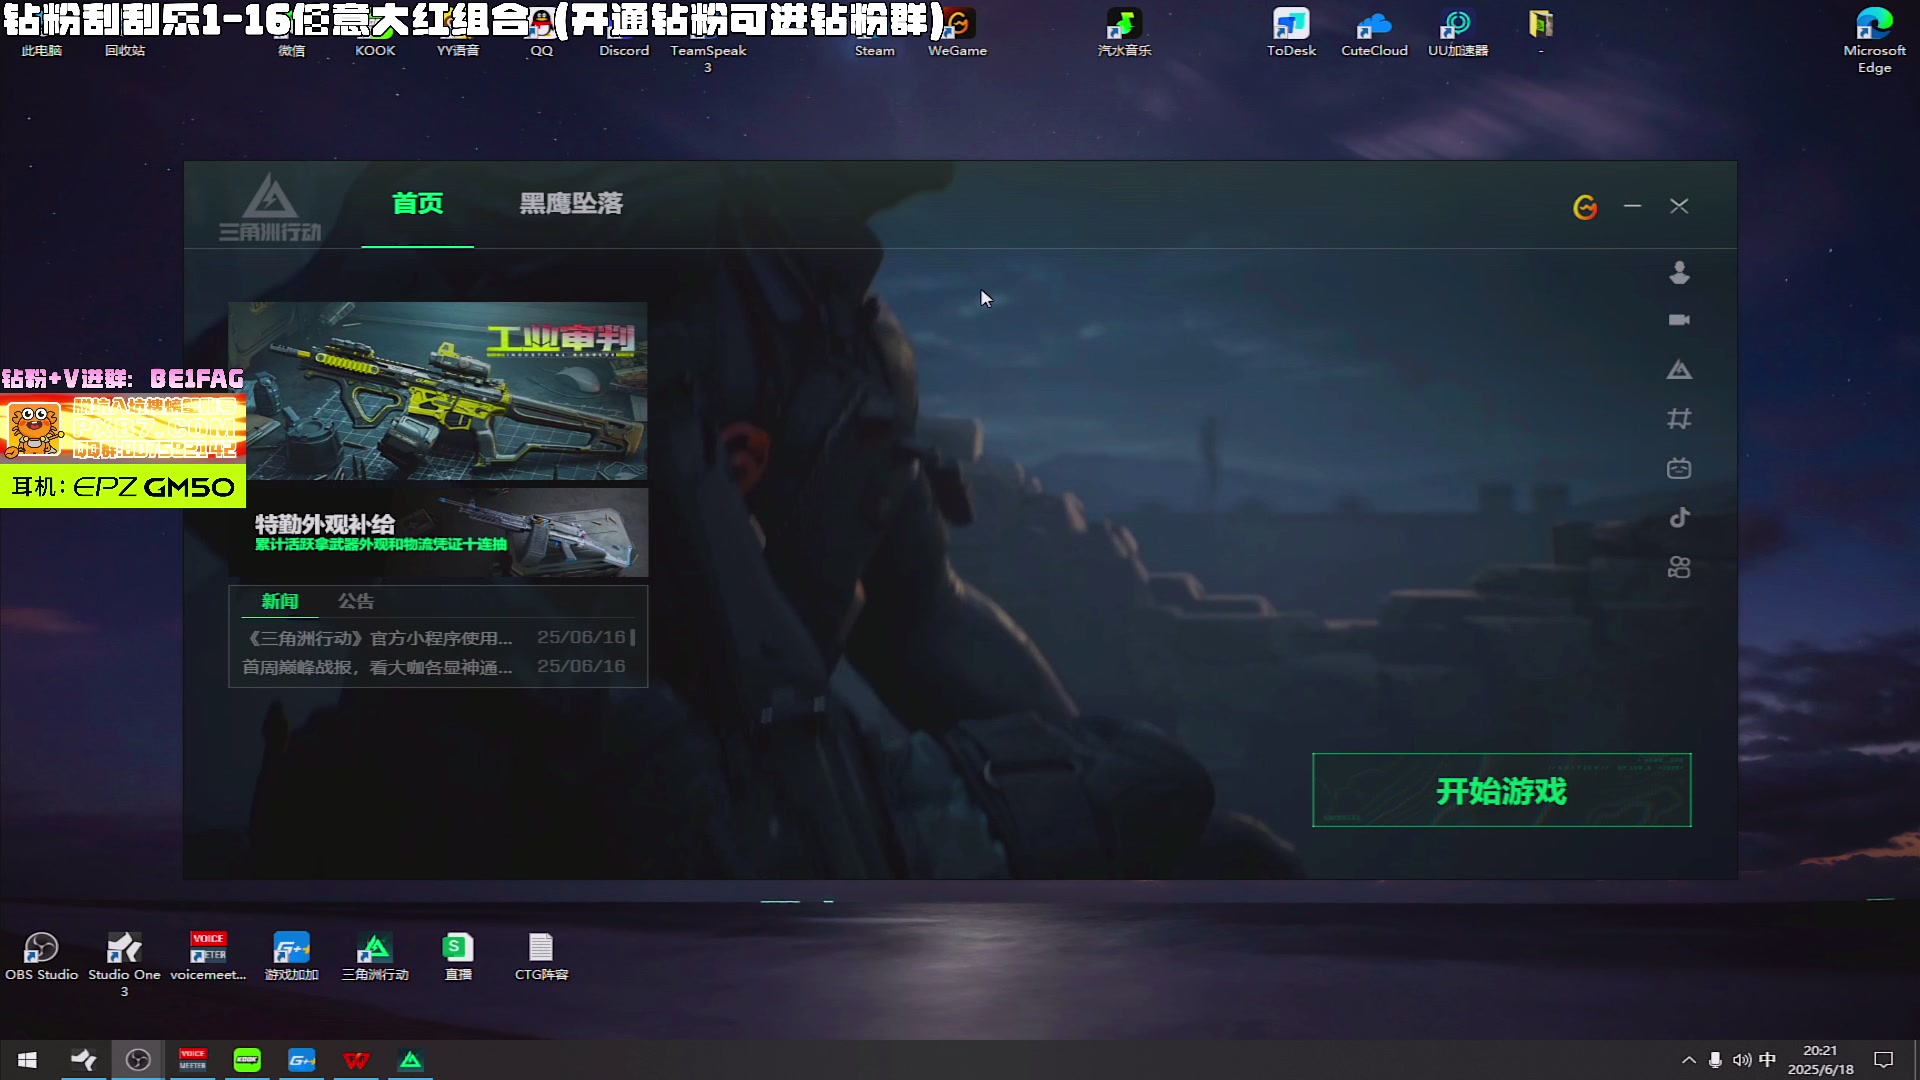The height and width of the screenshot is (1080, 1920).
Task: Close the 三角洲行动 launcher window
Action: pyautogui.click(x=1679, y=206)
